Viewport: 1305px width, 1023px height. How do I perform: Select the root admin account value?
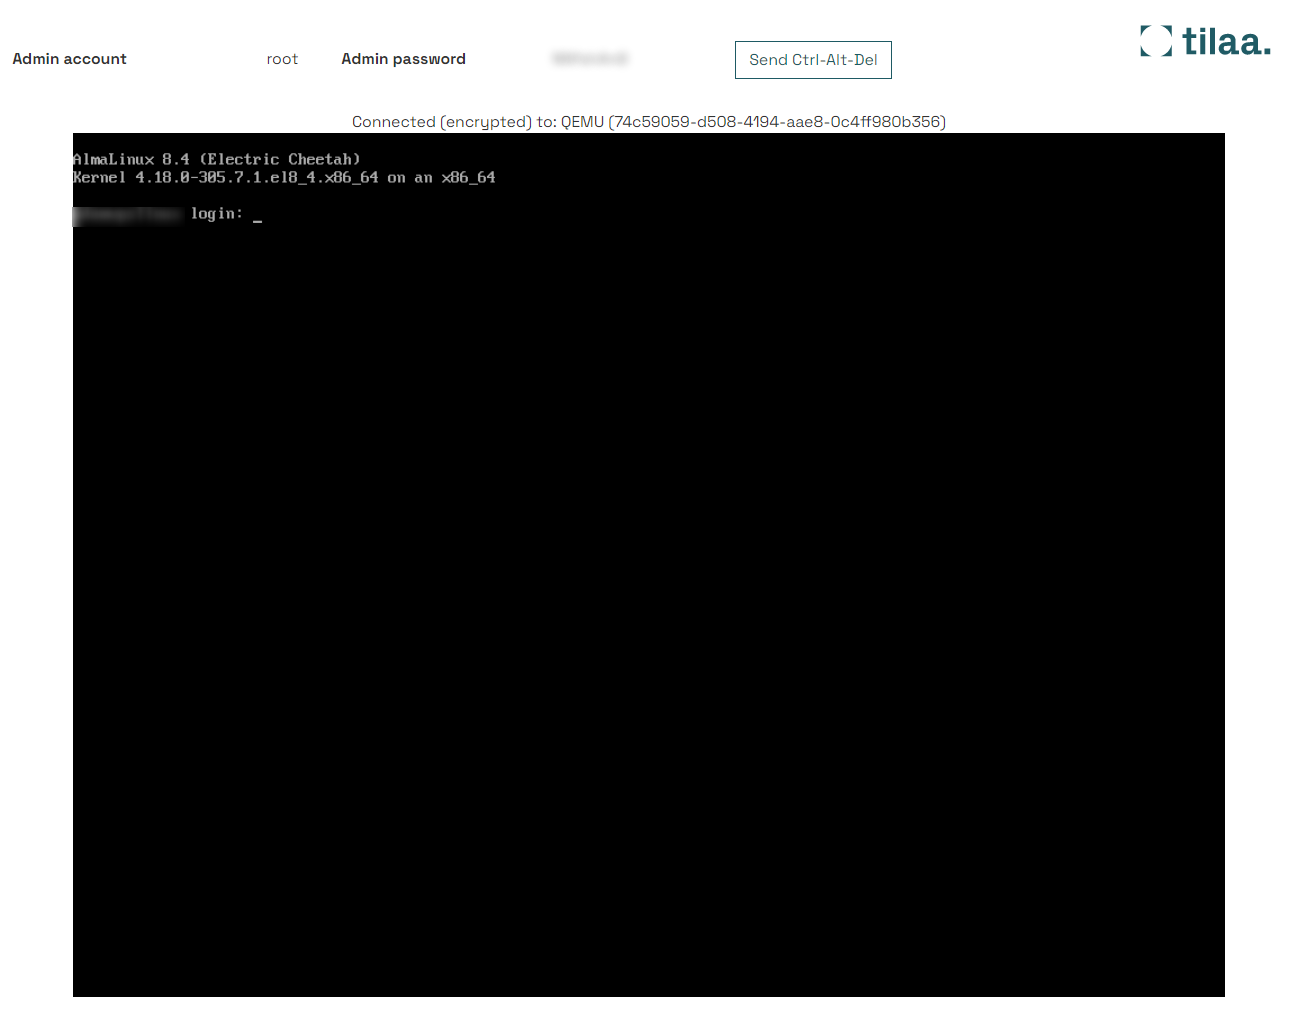(282, 59)
